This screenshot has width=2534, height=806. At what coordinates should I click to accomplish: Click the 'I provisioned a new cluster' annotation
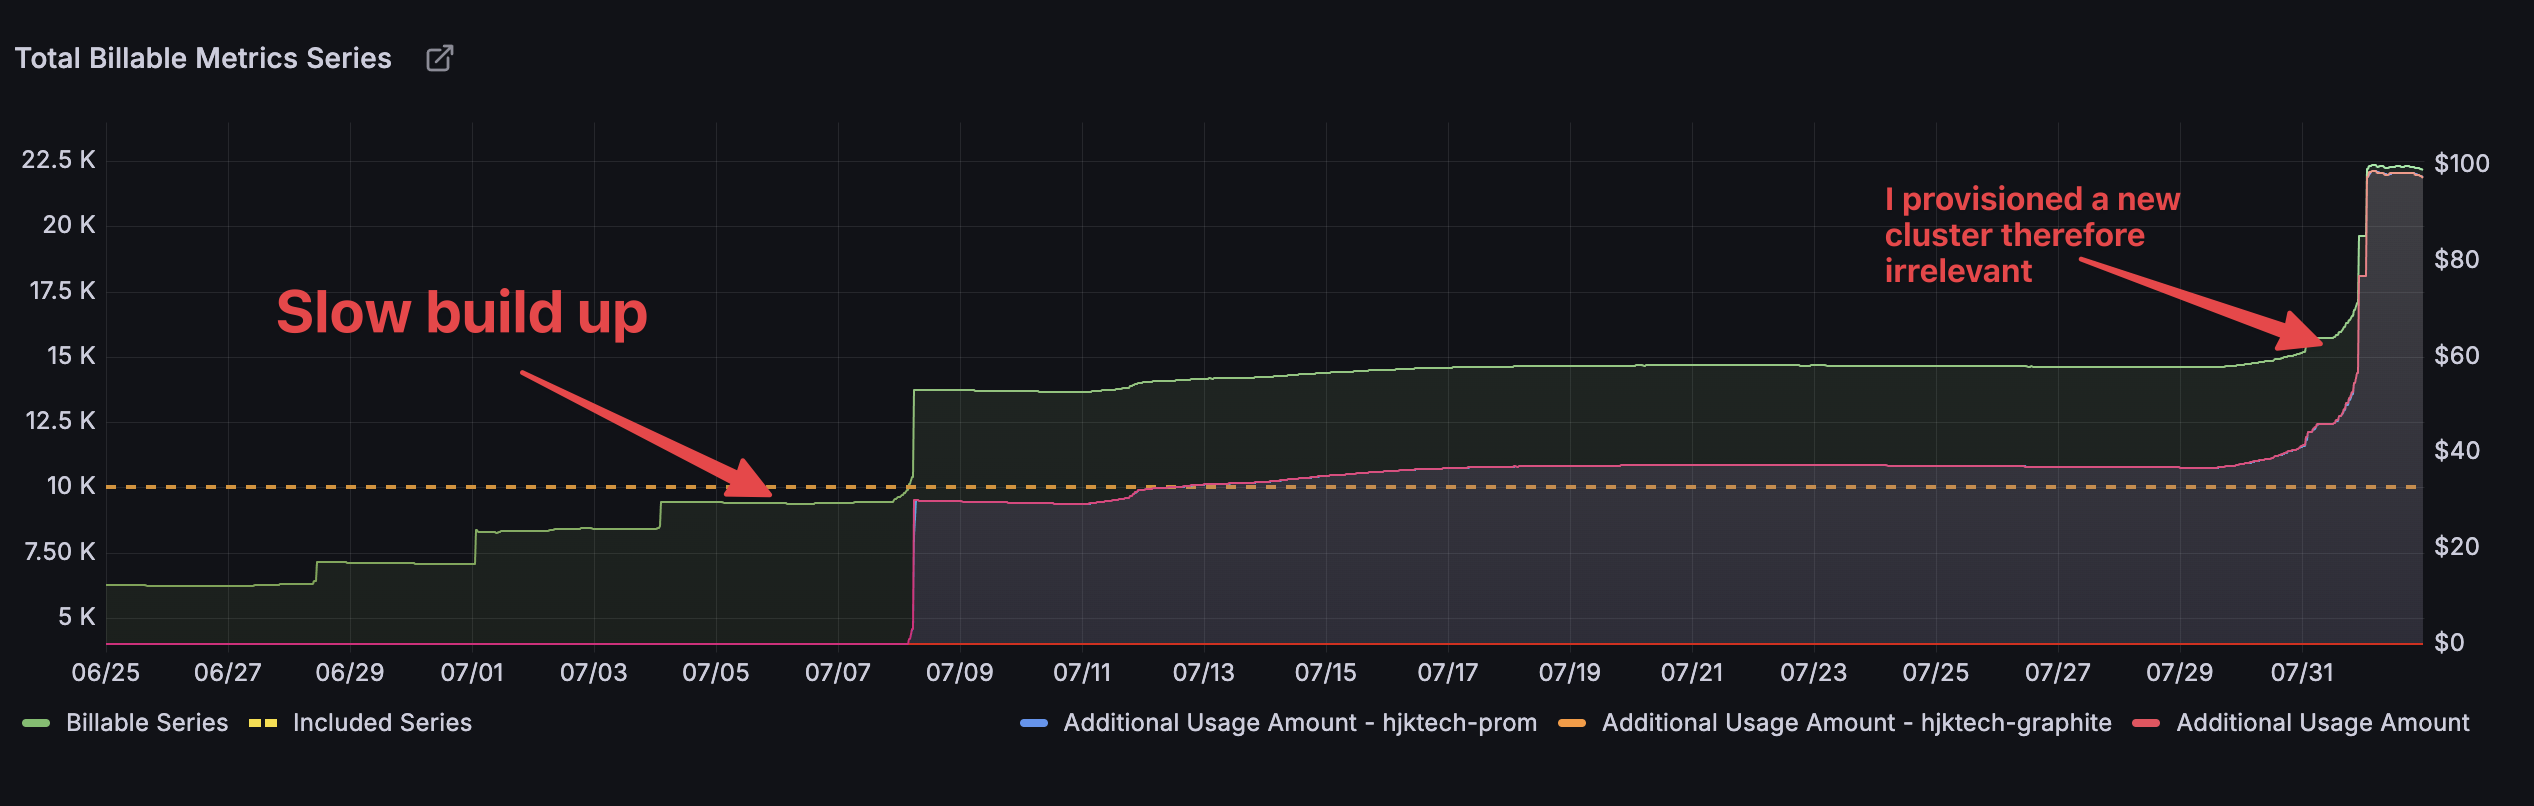2030,235
